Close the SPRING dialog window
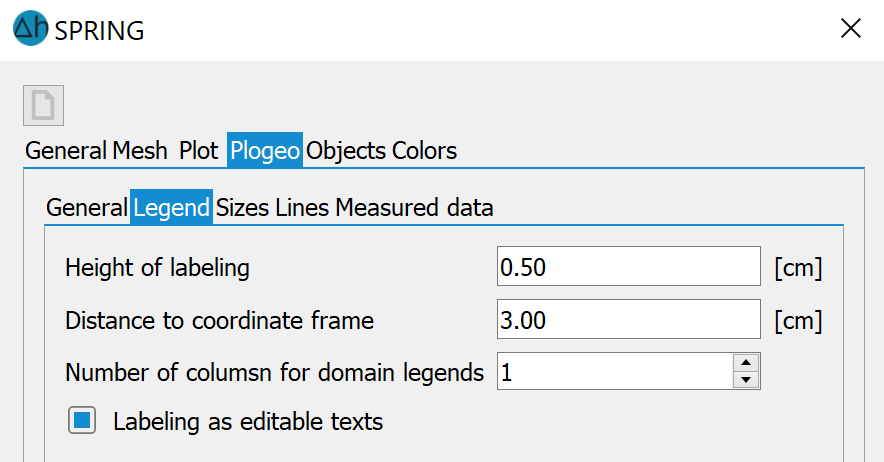Screen dimensions: 884x462 (x=850, y=28)
